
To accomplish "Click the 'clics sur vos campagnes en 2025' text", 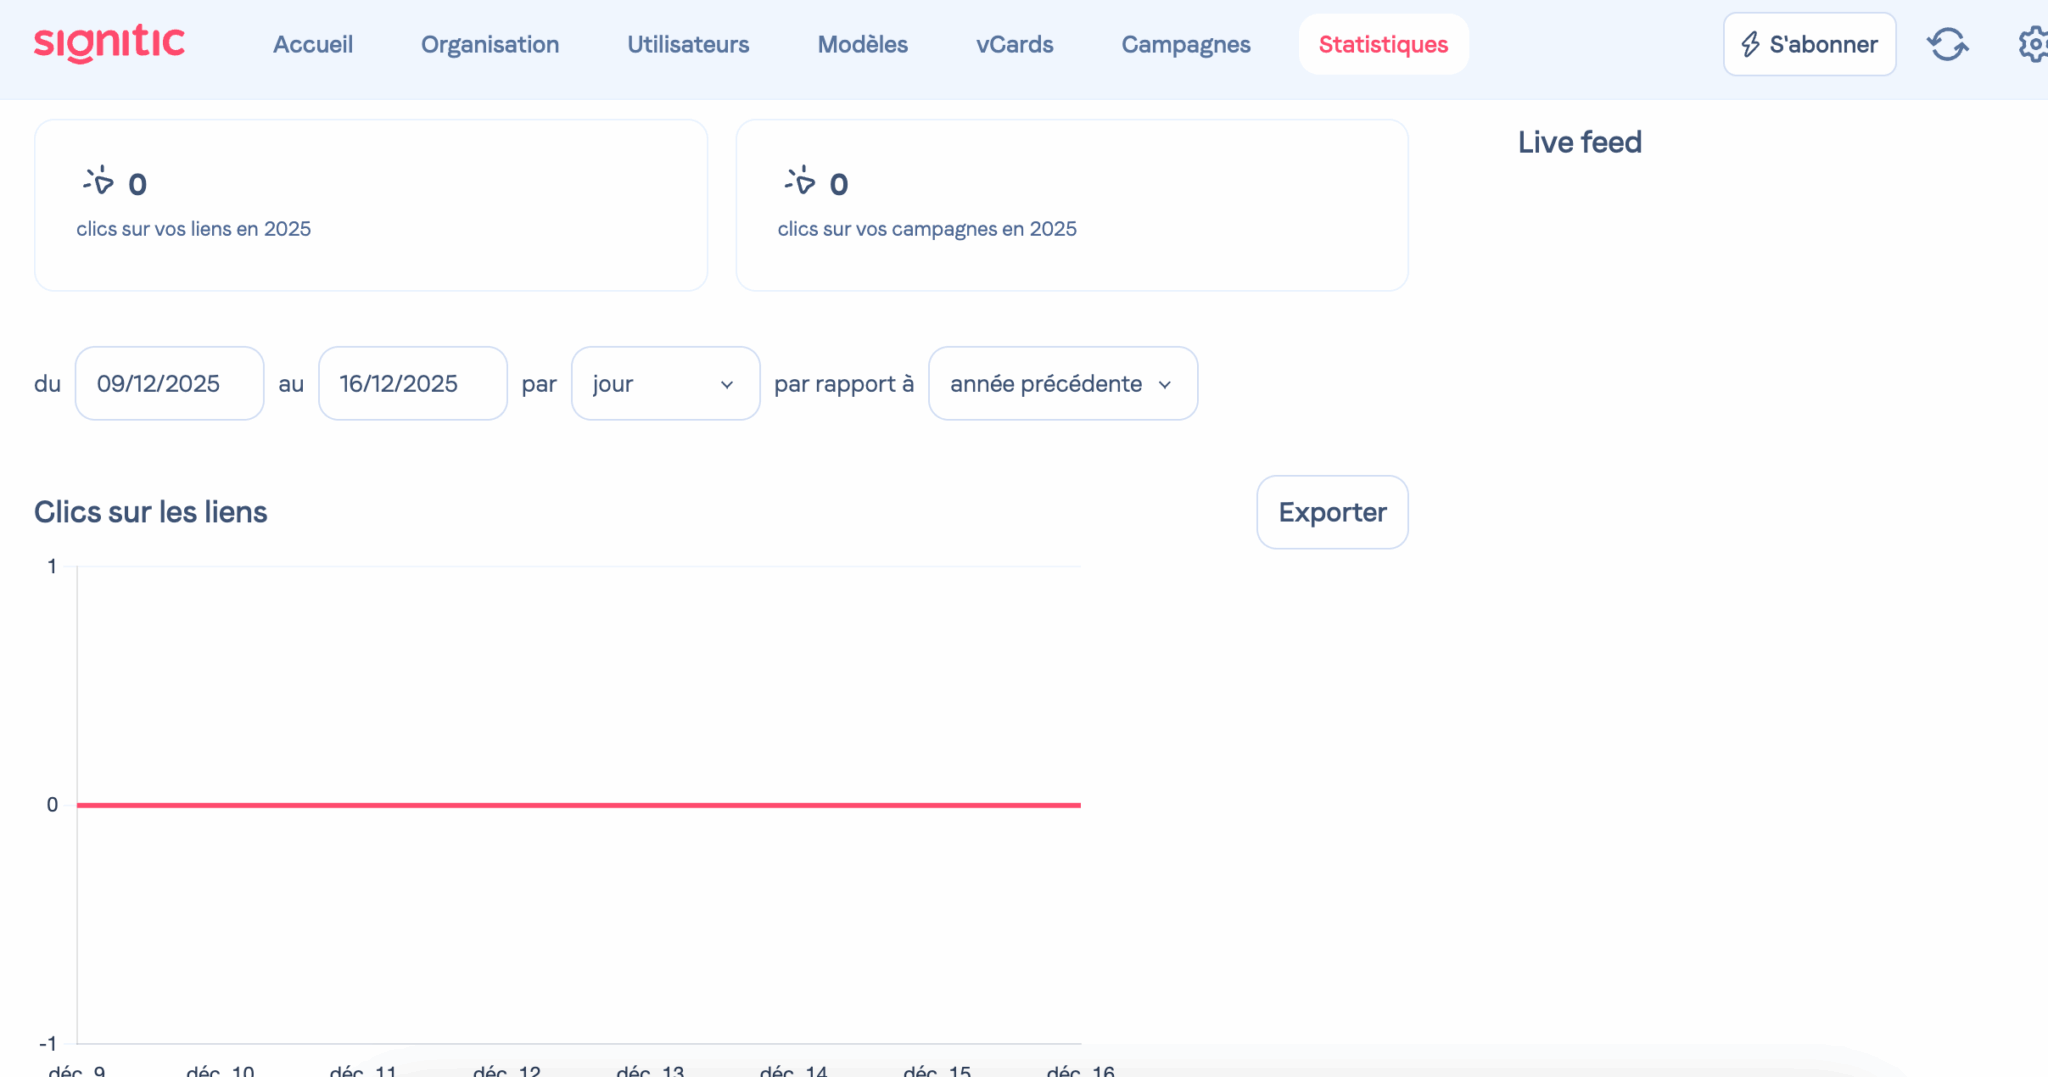I will (927, 229).
